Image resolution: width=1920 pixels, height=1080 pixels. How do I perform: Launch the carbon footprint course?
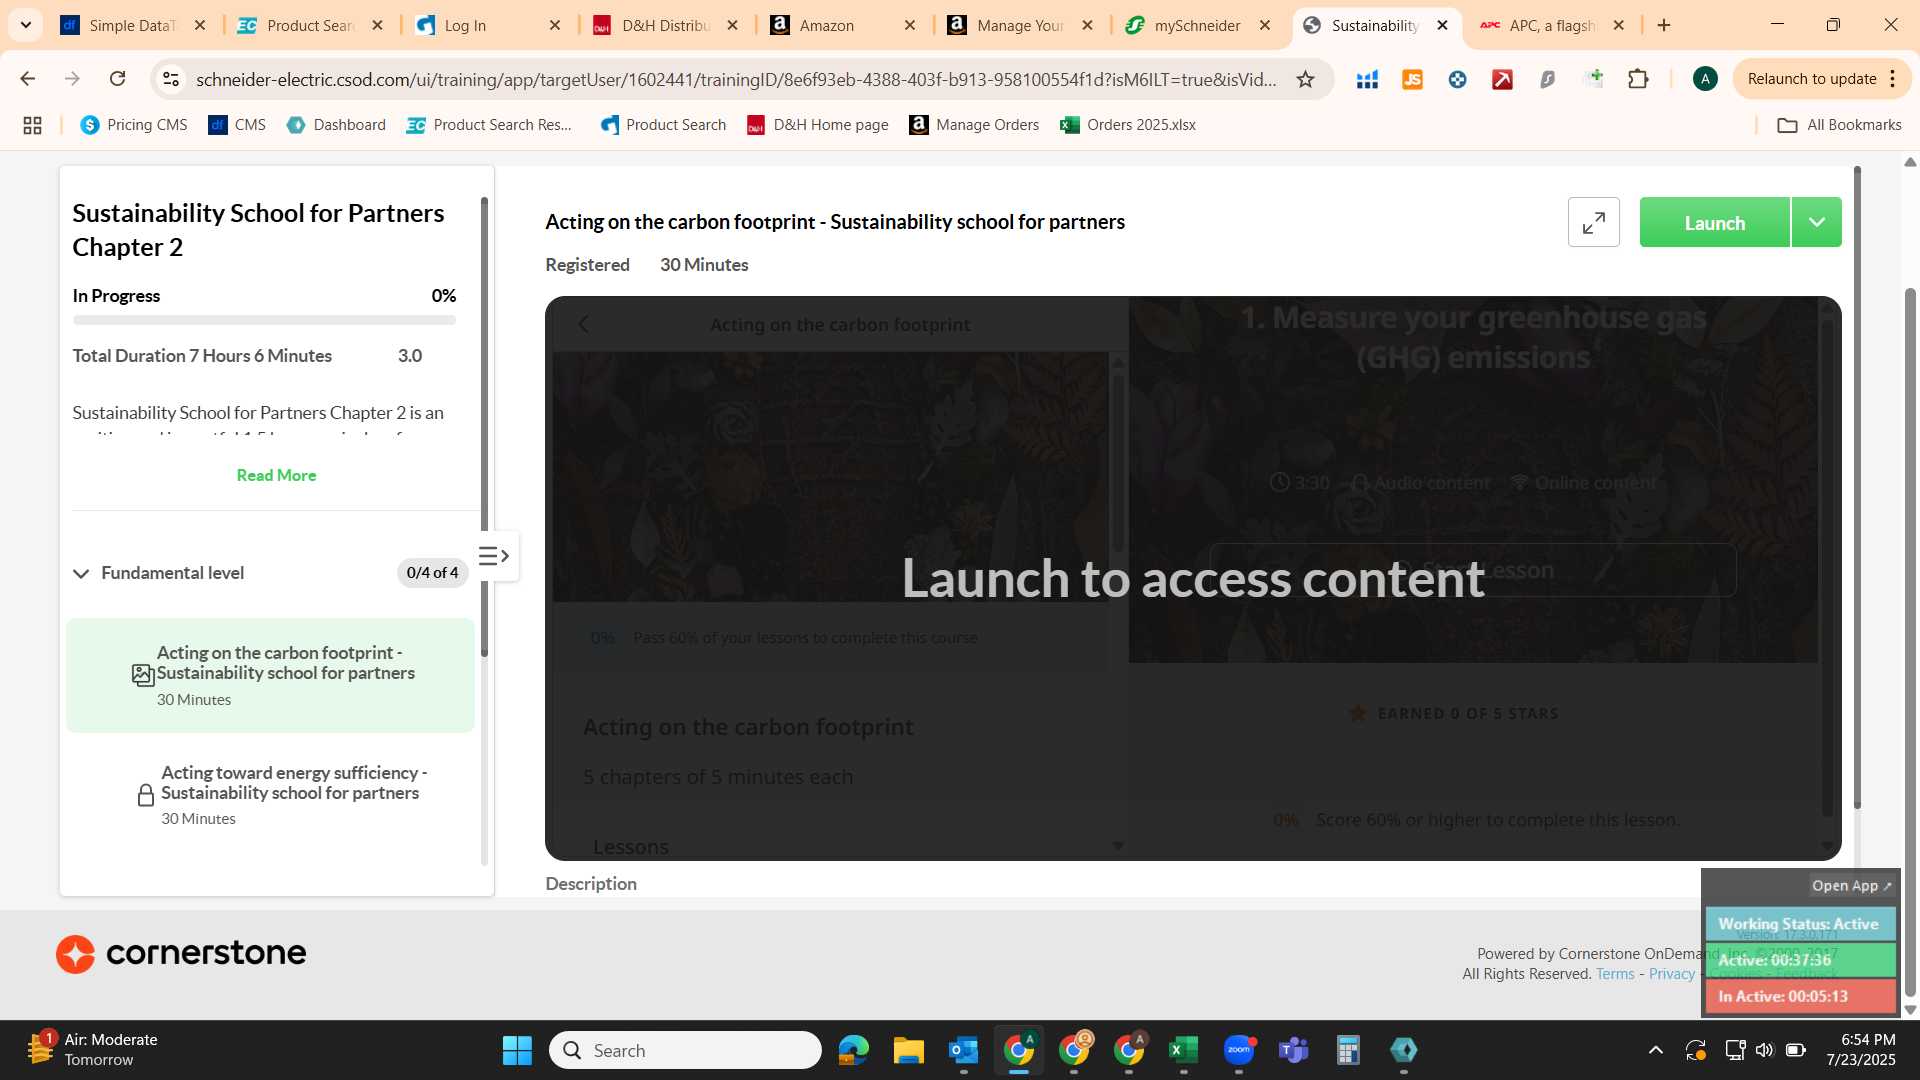1714,222
